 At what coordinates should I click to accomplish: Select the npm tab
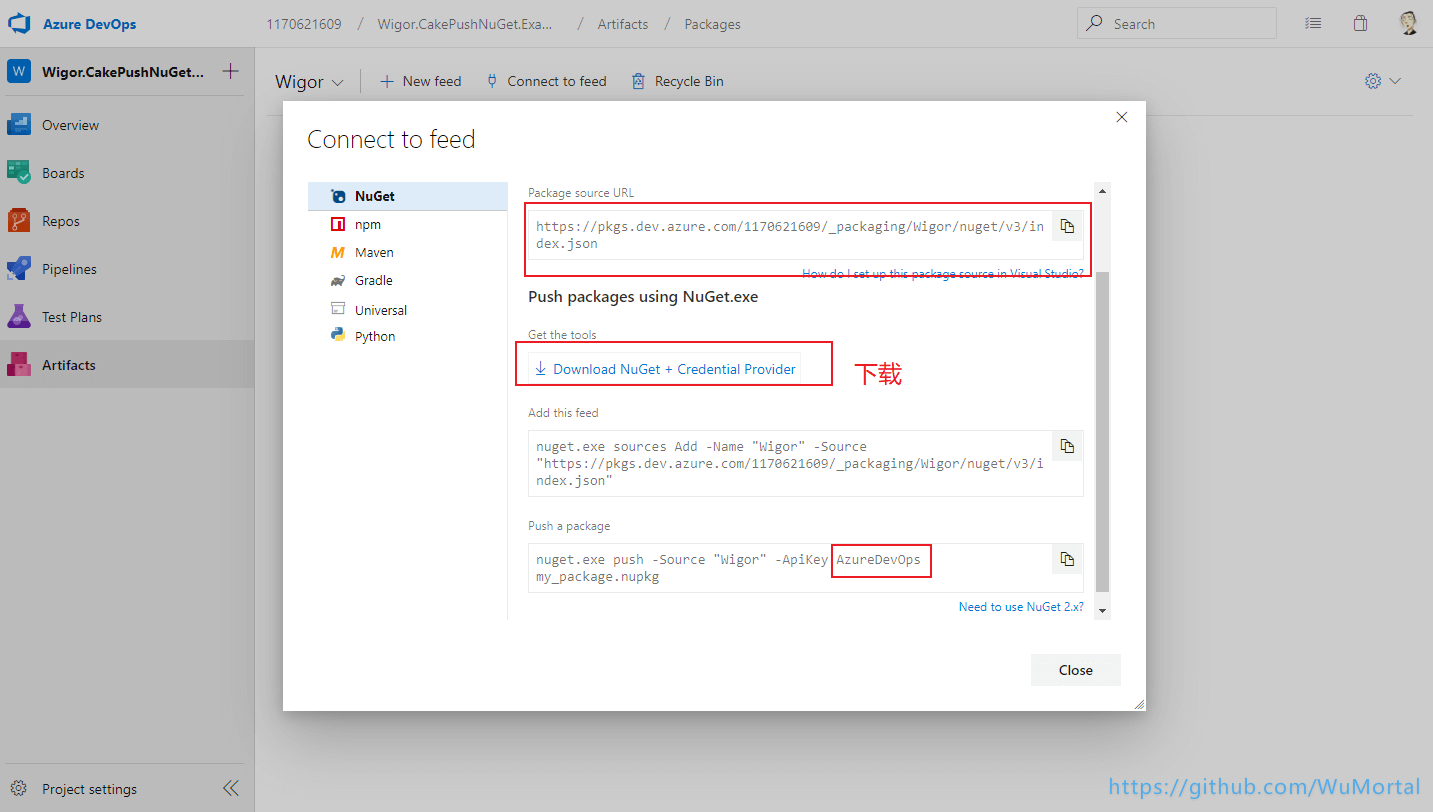click(x=408, y=225)
